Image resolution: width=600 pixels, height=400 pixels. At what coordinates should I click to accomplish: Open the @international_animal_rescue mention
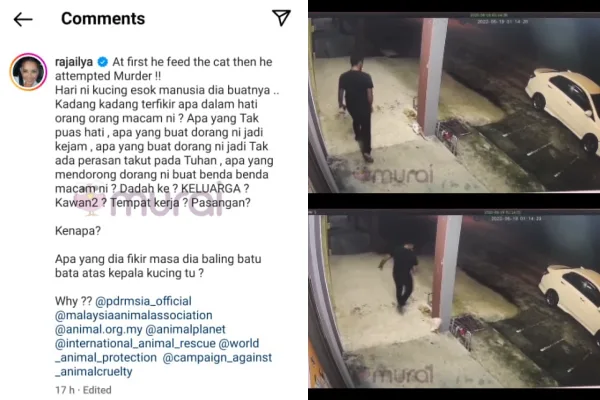click(x=135, y=343)
